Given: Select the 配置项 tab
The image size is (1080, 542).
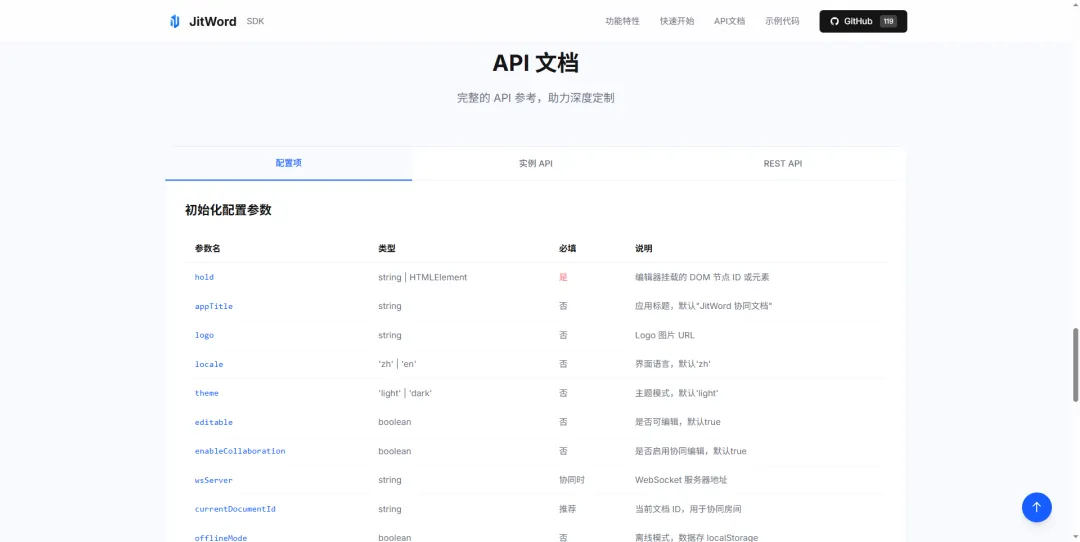Looking at the screenshot, I should 289,164.
